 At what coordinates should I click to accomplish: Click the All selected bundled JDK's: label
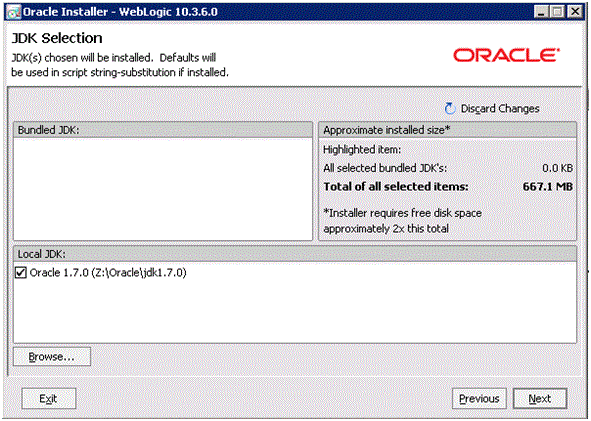click(385, 168)
